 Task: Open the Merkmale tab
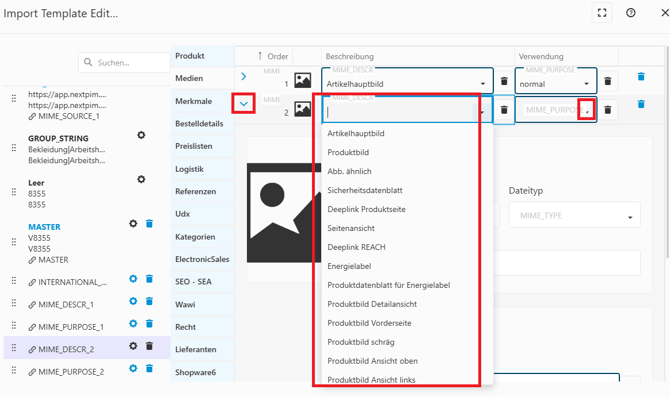(202, 101)
